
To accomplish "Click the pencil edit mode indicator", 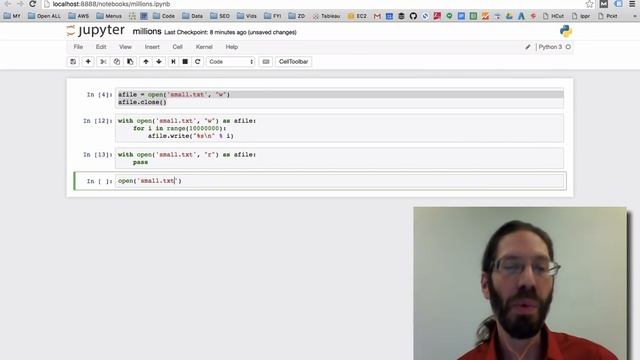I will pos(528,47).
